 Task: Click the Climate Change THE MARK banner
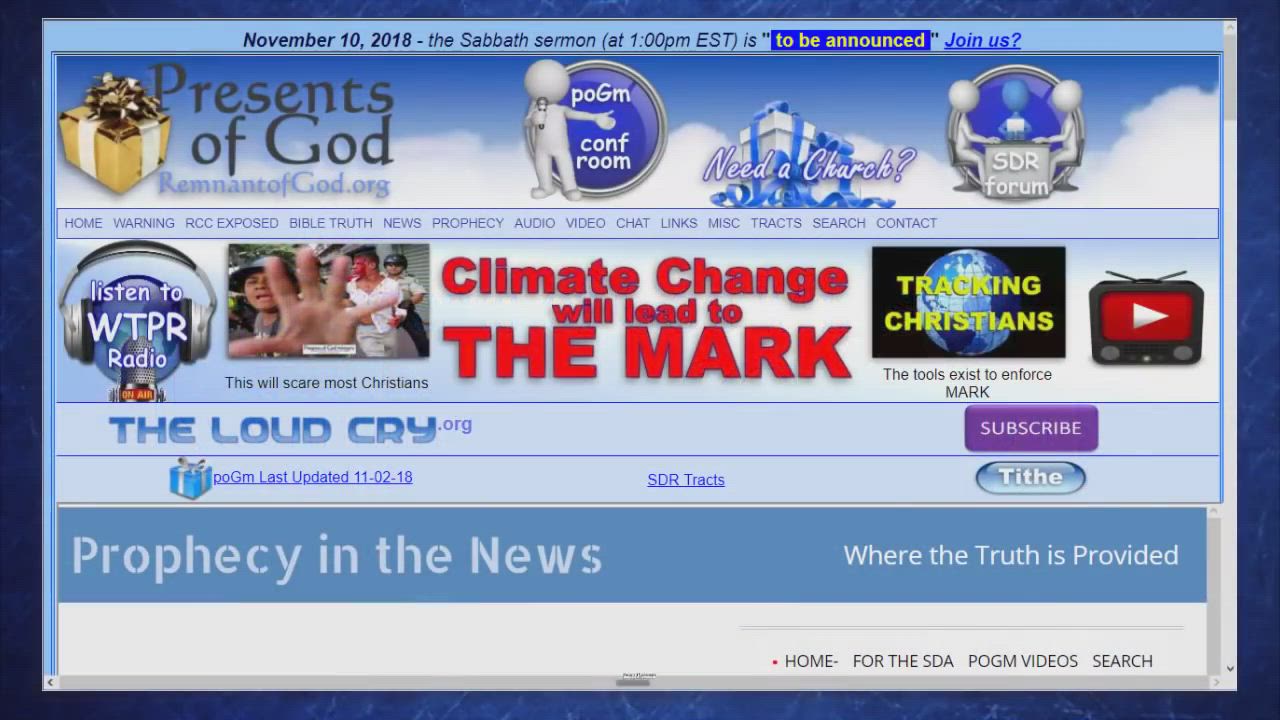tap(645, 318)
